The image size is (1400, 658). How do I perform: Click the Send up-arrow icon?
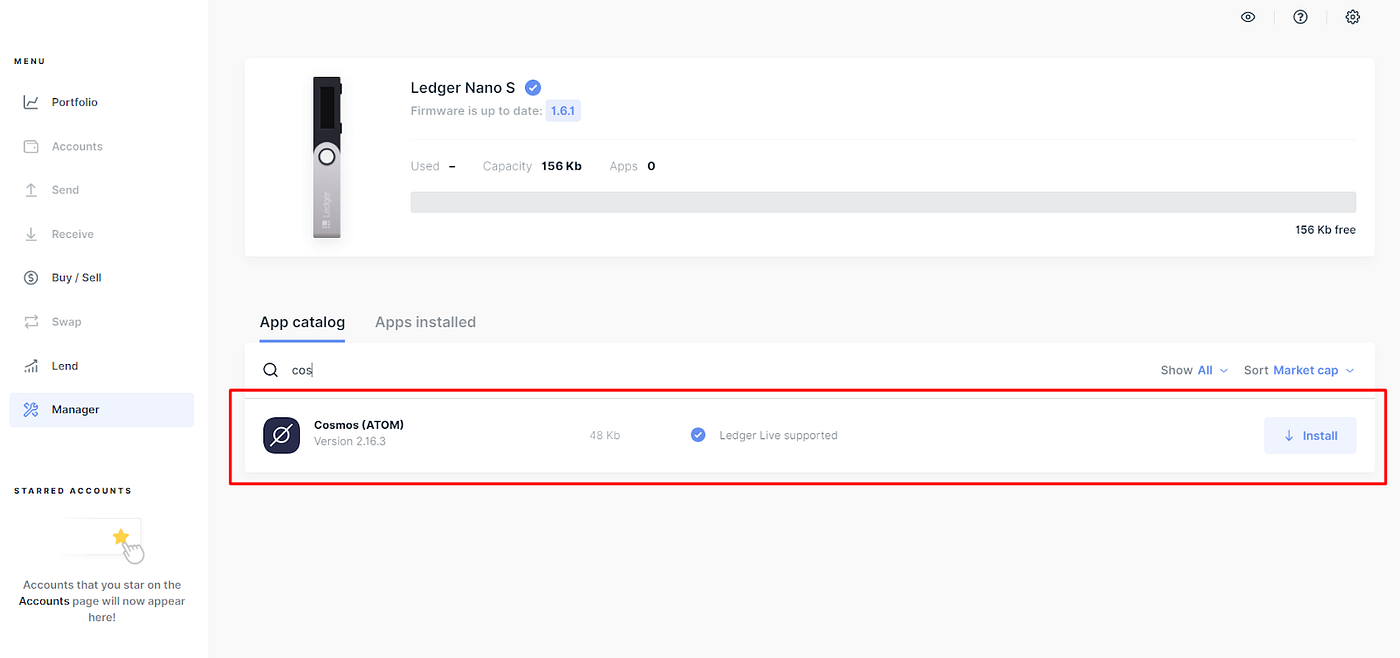point(31,190)
